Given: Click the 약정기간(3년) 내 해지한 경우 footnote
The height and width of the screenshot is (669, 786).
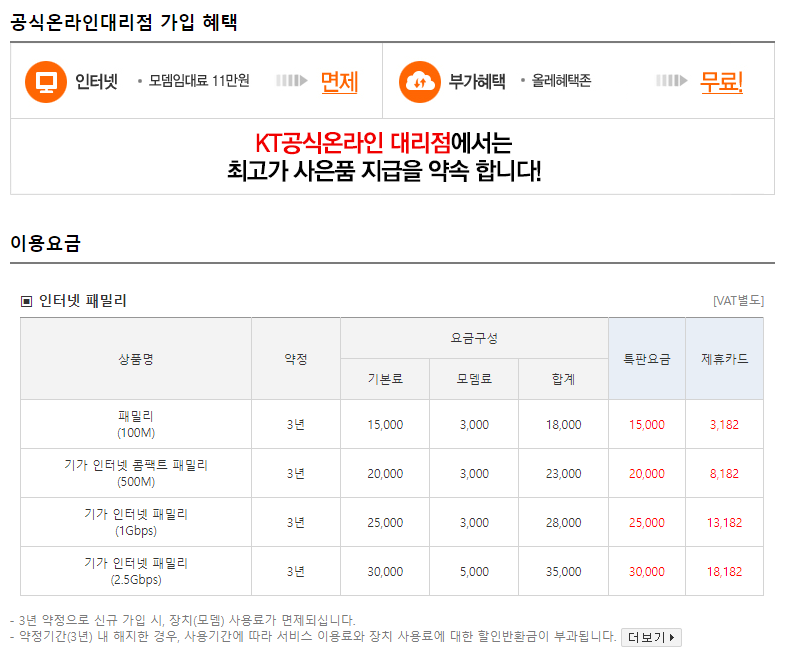Looking at the screenshot, I should point(313,636).
